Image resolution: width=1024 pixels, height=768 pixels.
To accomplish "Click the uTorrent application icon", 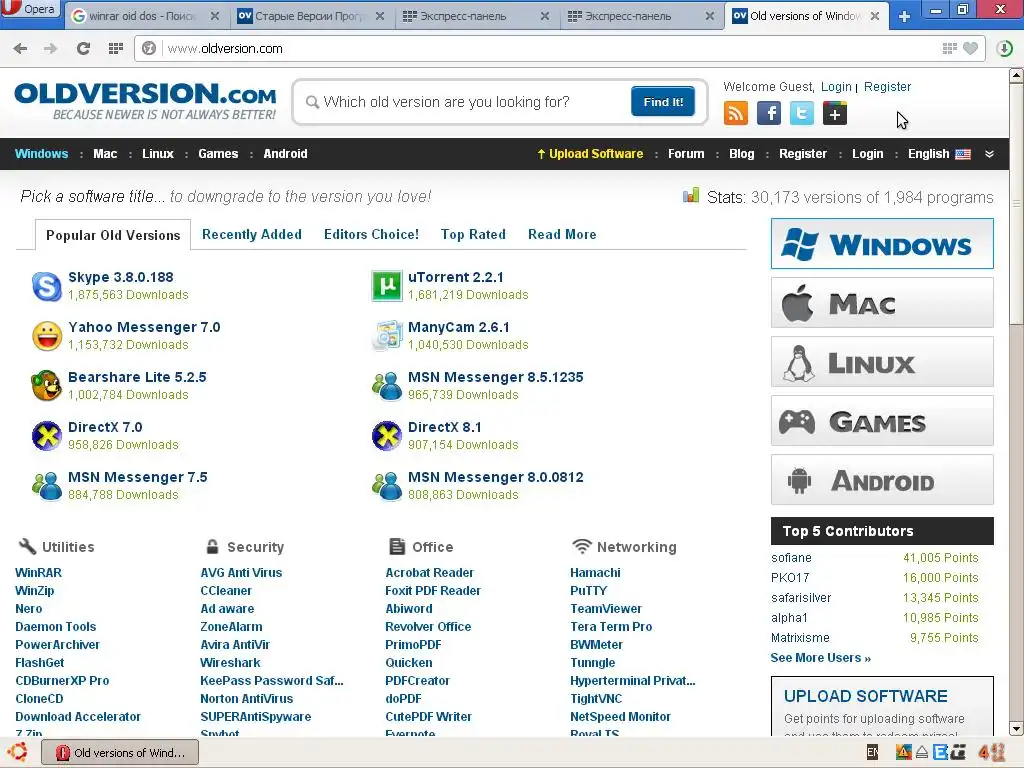I will coord(387,286).
